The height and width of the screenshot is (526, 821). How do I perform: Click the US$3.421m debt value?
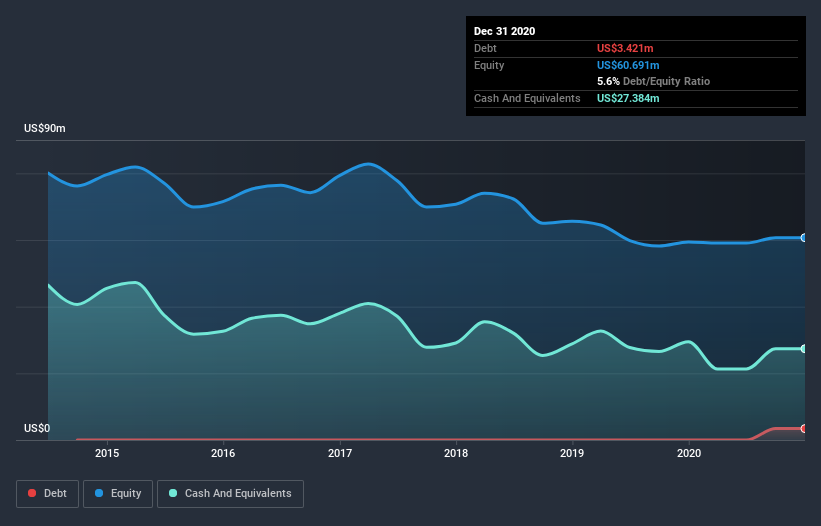tap(625, 48)
